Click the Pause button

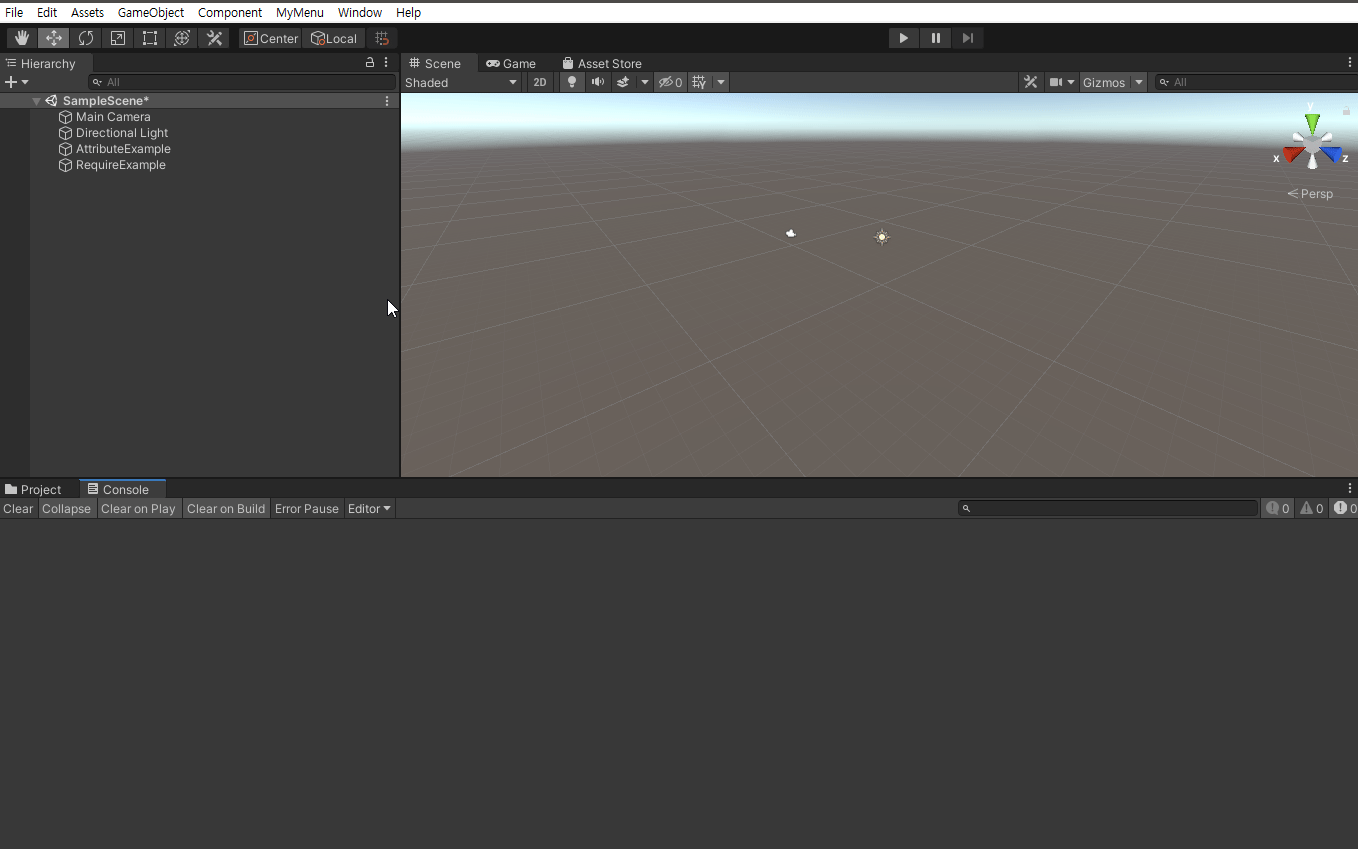pos(936,38)
